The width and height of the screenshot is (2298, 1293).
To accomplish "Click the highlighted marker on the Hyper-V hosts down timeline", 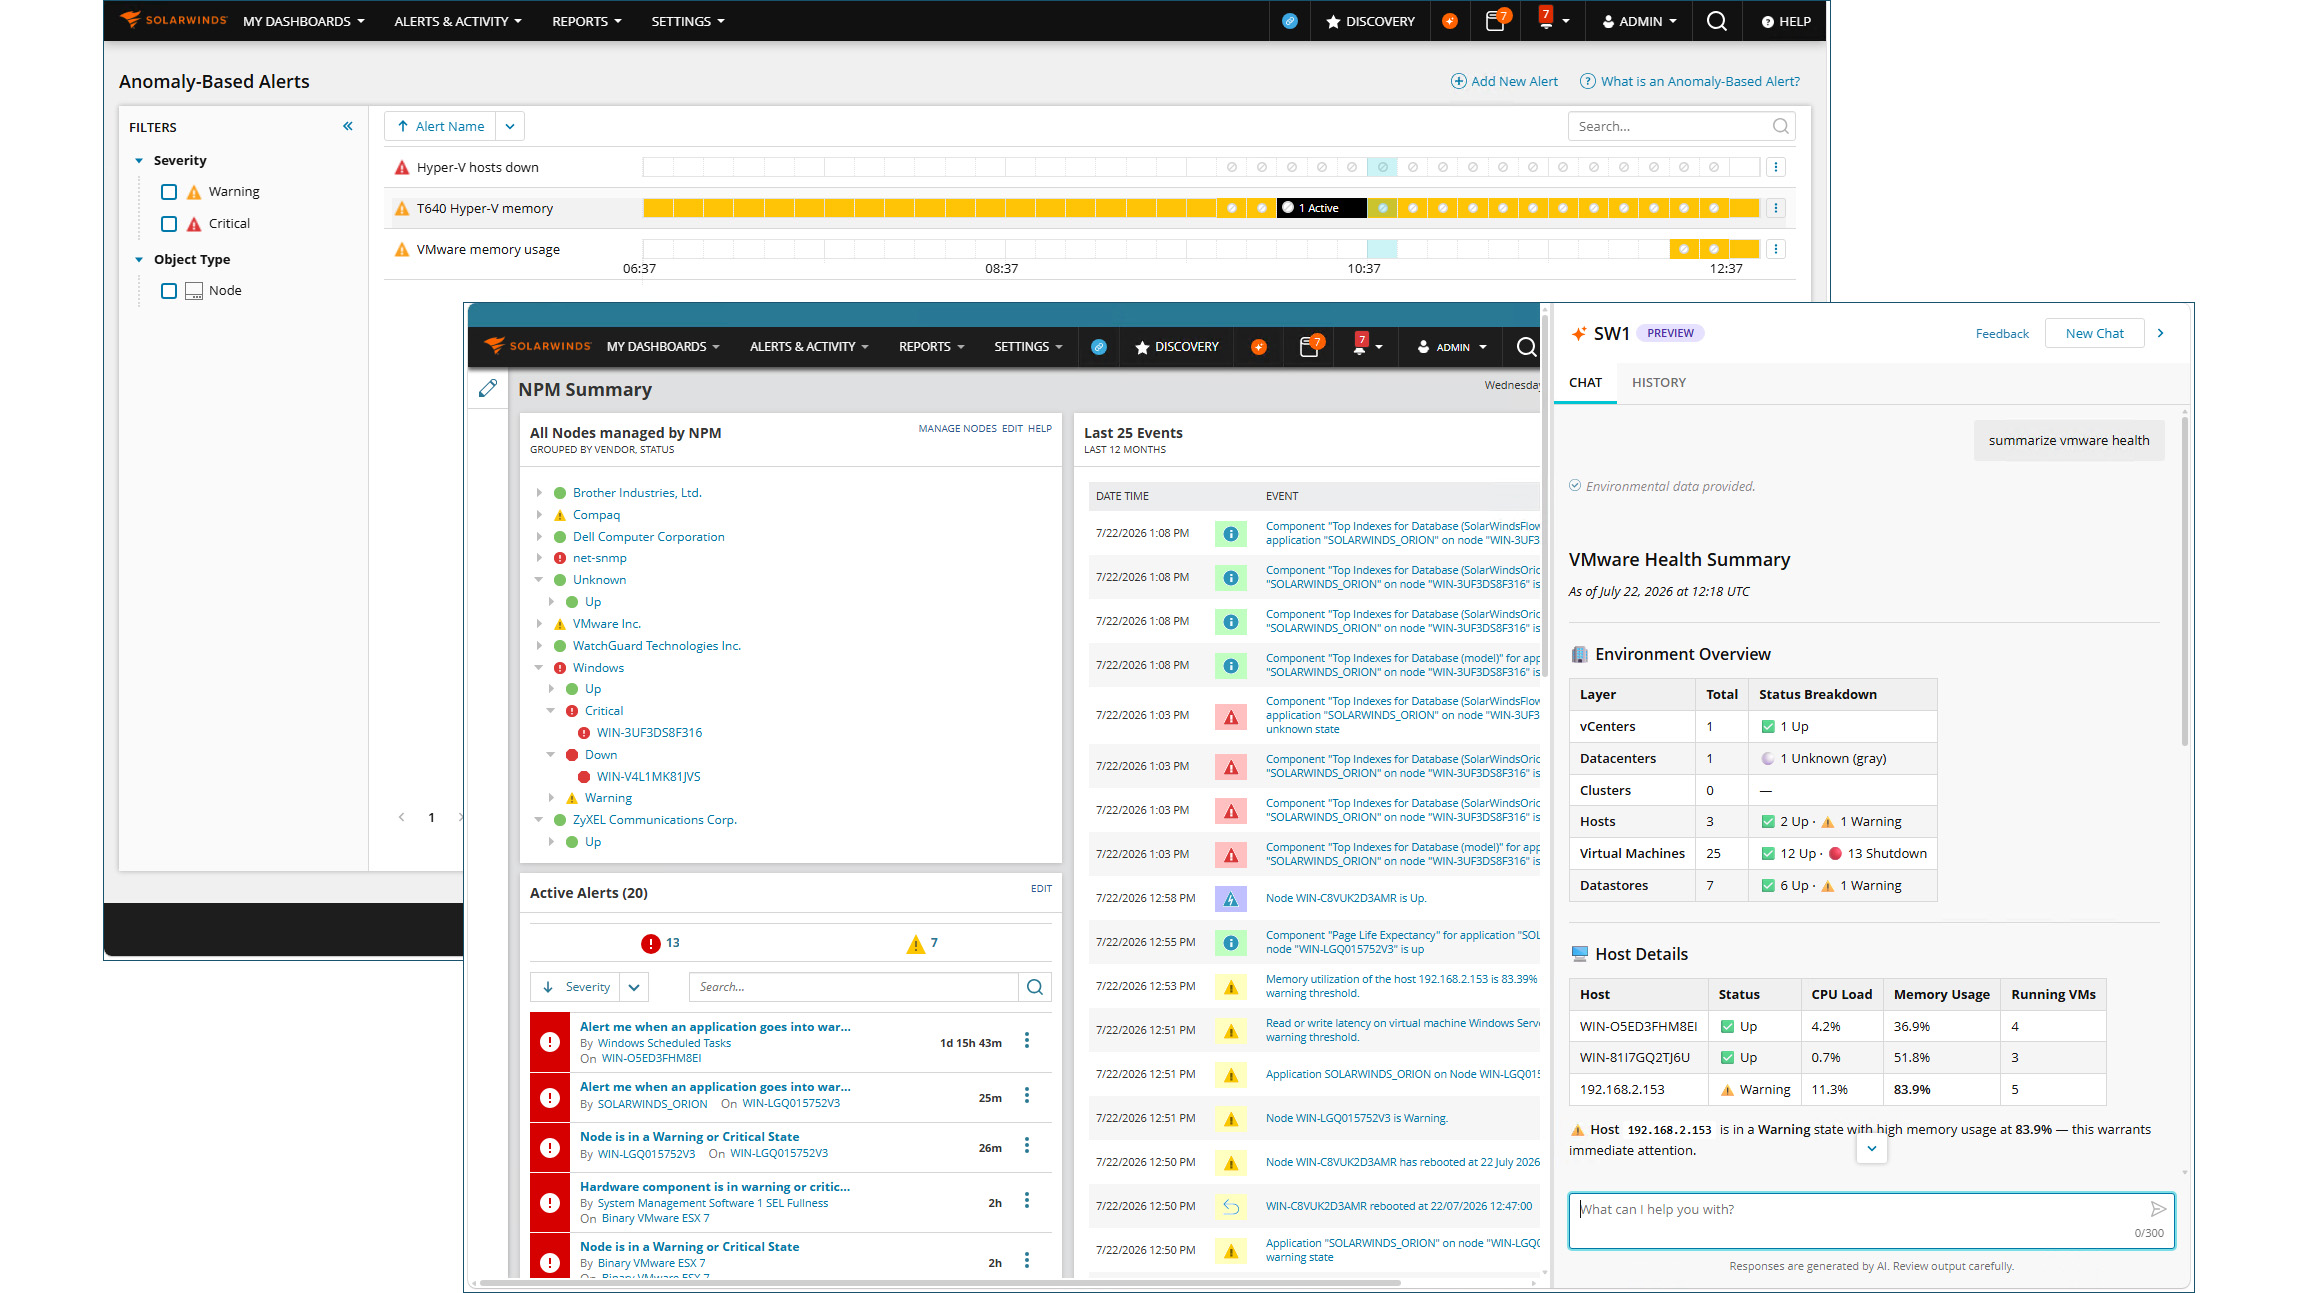I will pos(1382,167).
